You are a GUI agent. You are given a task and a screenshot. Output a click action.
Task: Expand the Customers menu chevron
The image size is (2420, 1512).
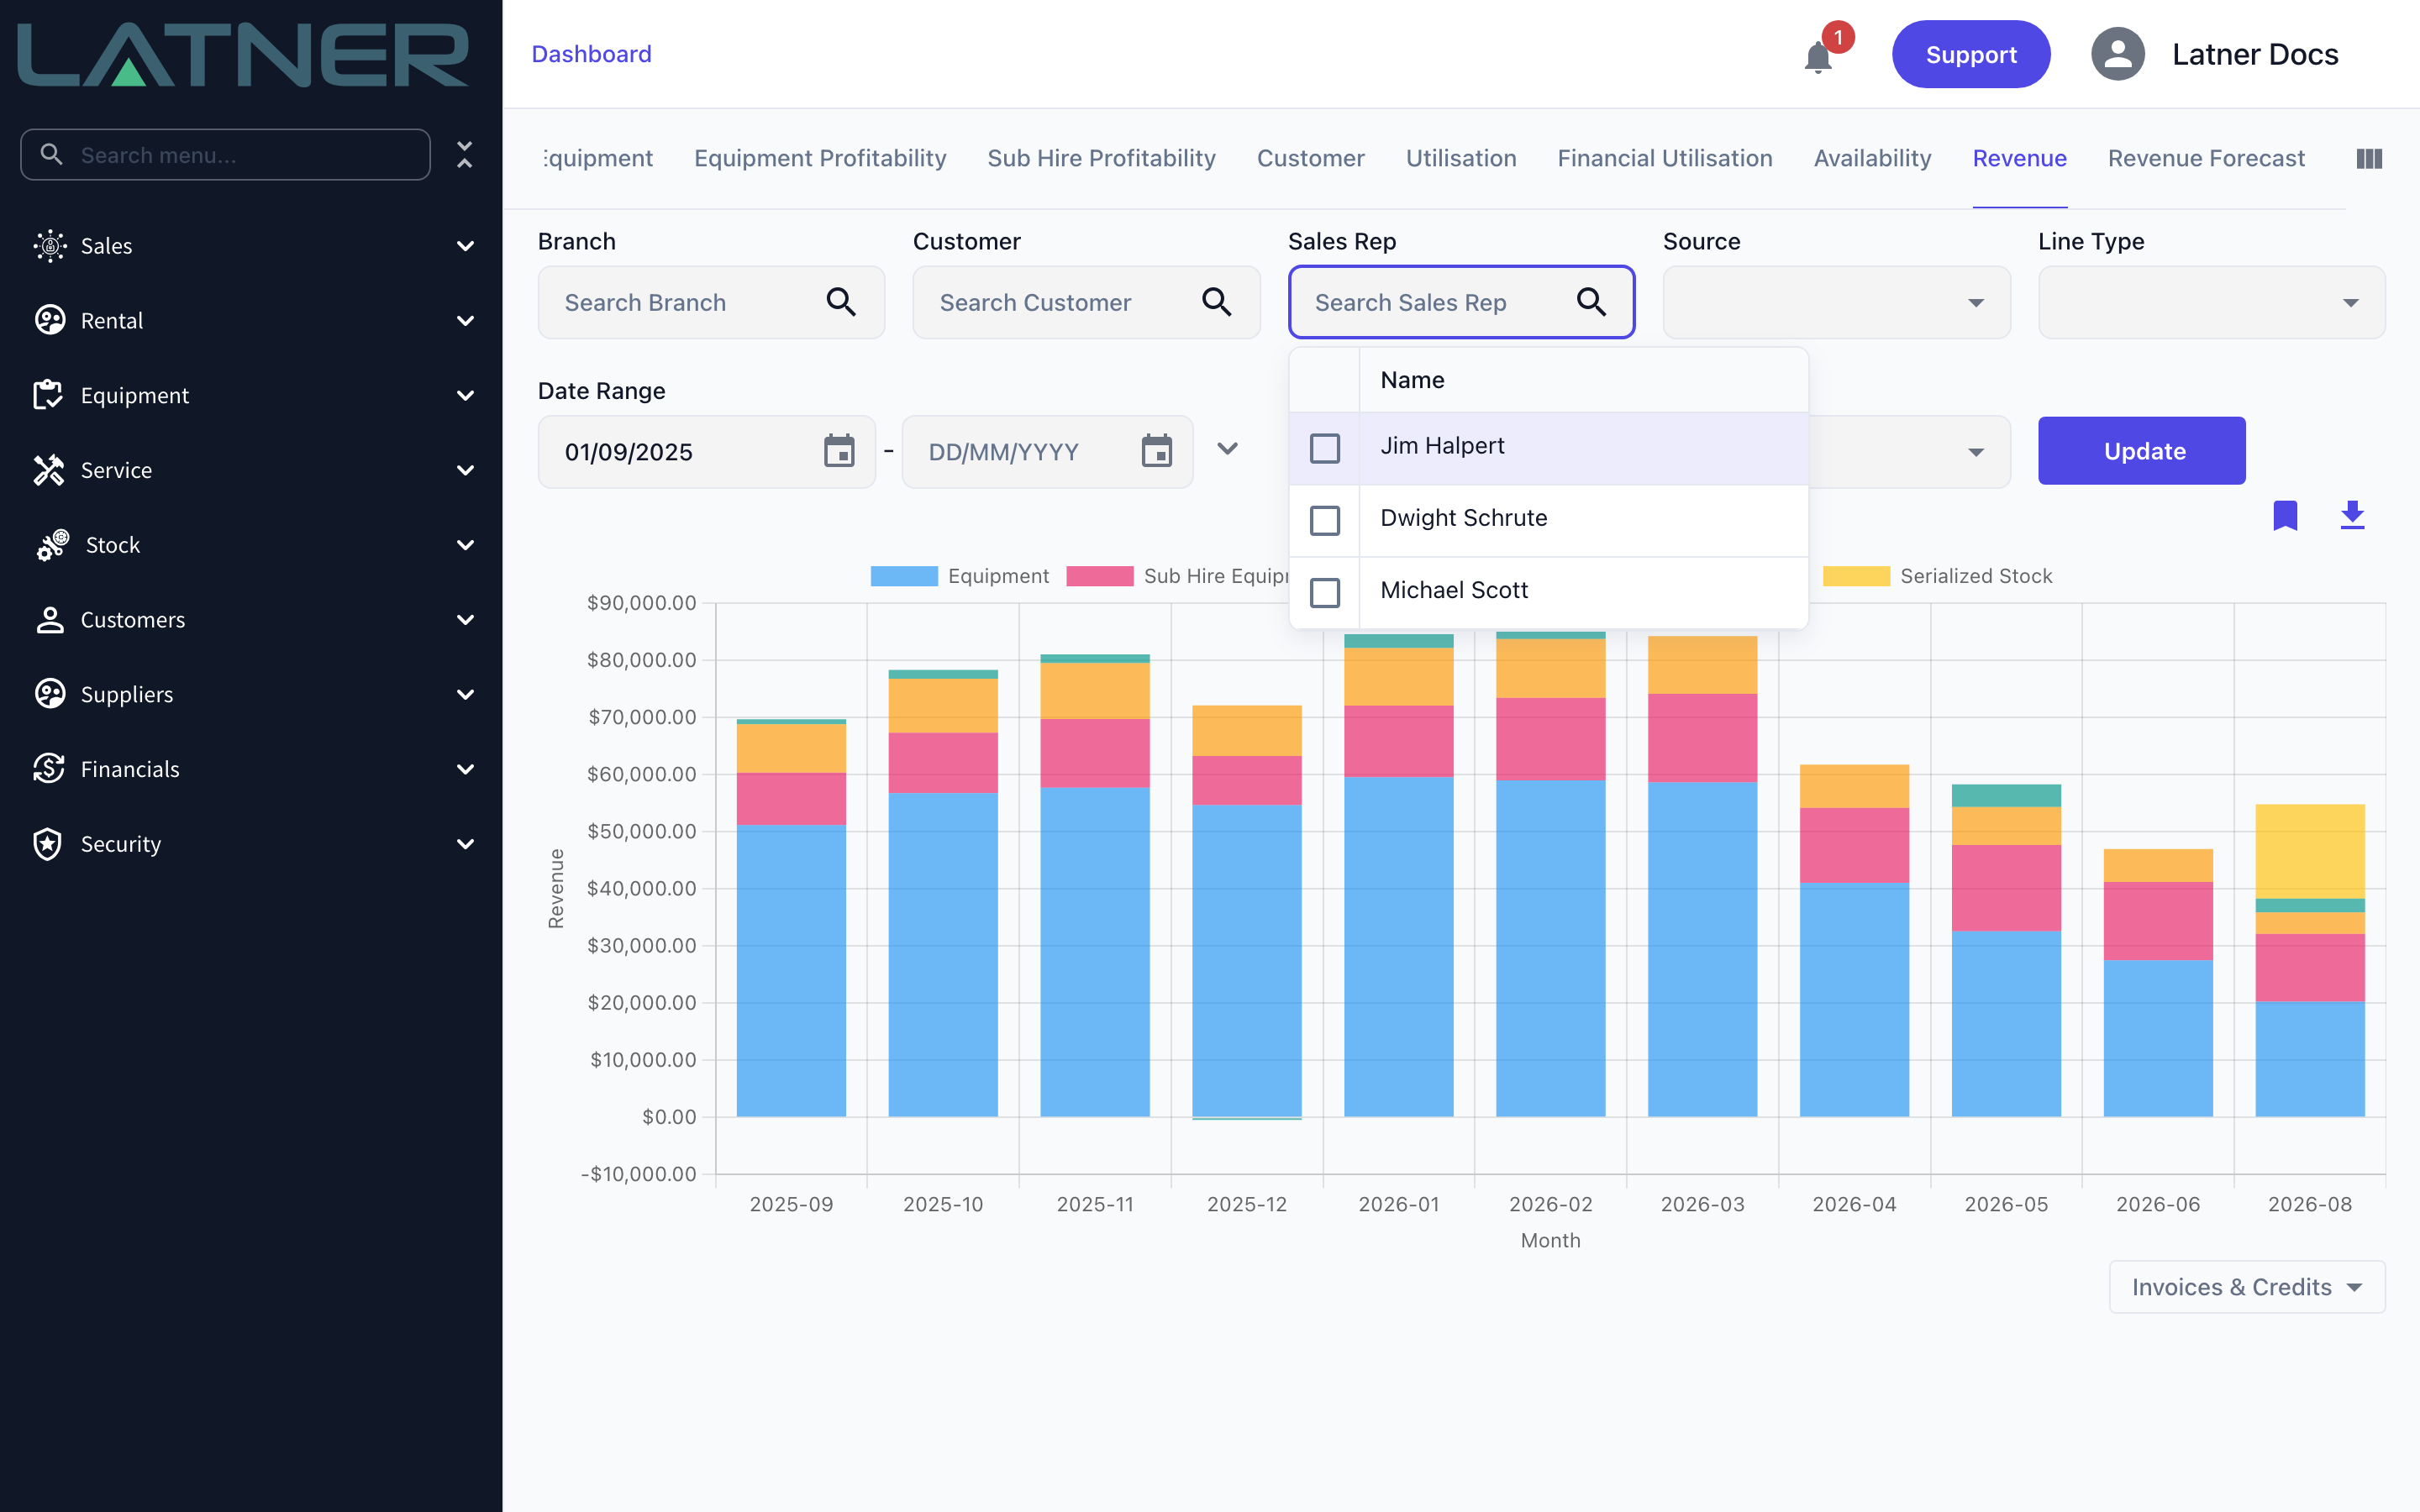465,620
